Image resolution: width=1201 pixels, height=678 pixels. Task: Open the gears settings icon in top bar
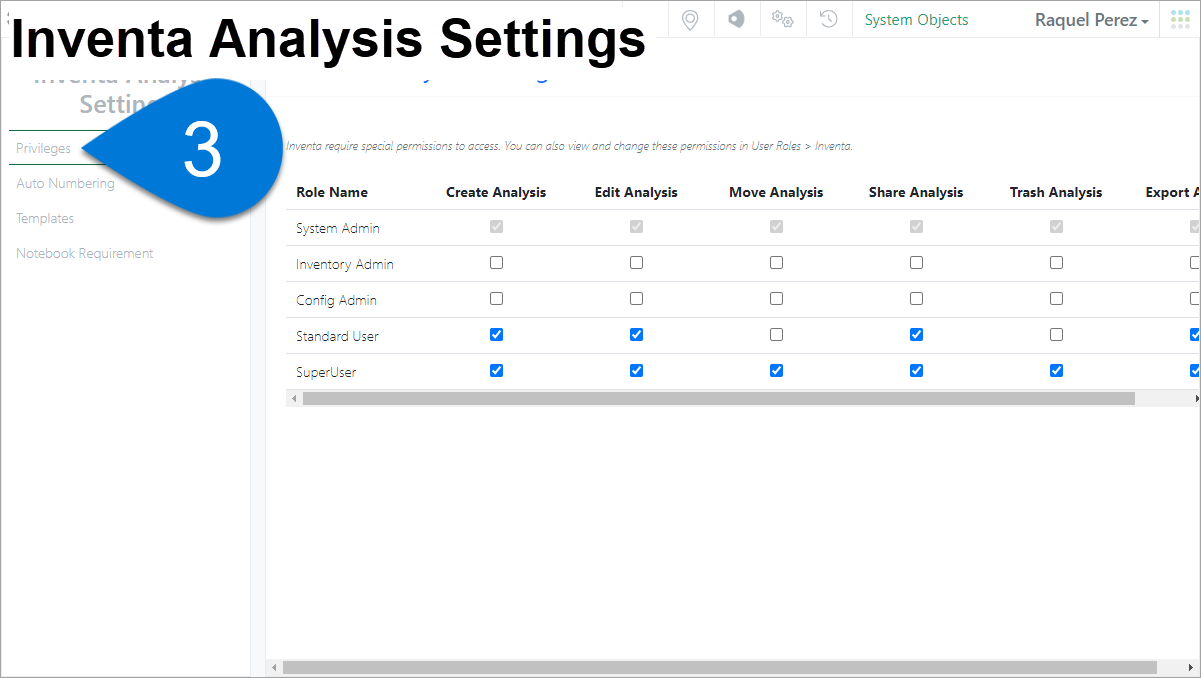pos(783,19)
